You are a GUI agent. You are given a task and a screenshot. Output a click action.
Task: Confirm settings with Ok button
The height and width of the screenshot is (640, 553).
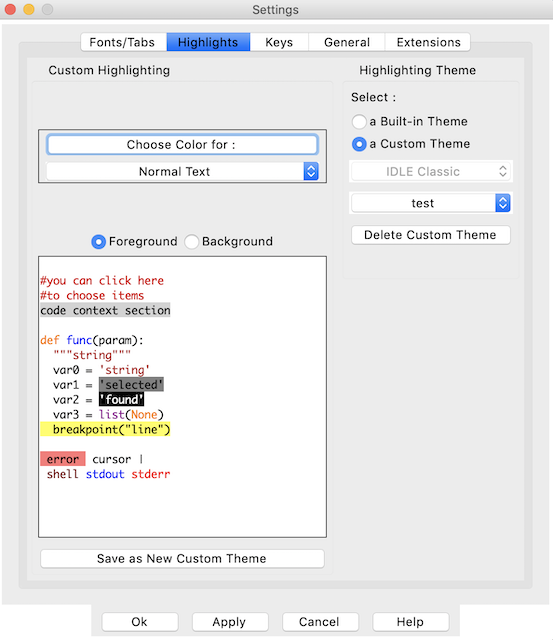click(140, 622)
